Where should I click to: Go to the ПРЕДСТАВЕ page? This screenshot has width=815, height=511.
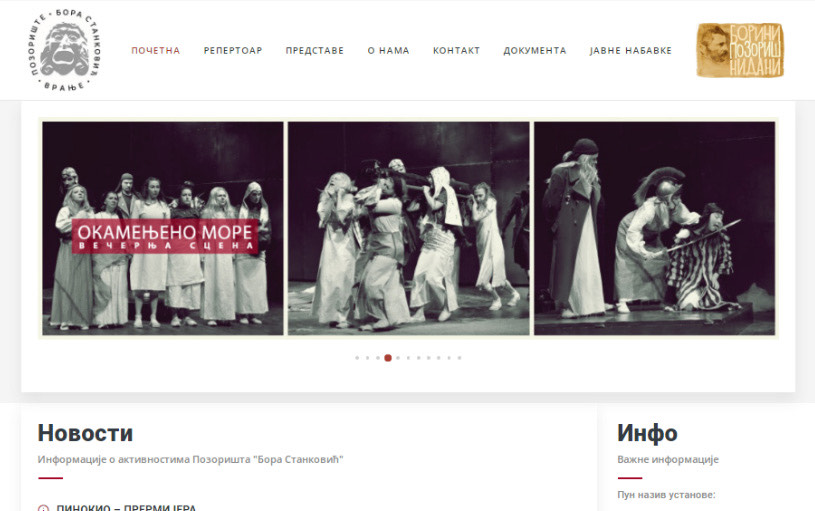pos(314,50)
